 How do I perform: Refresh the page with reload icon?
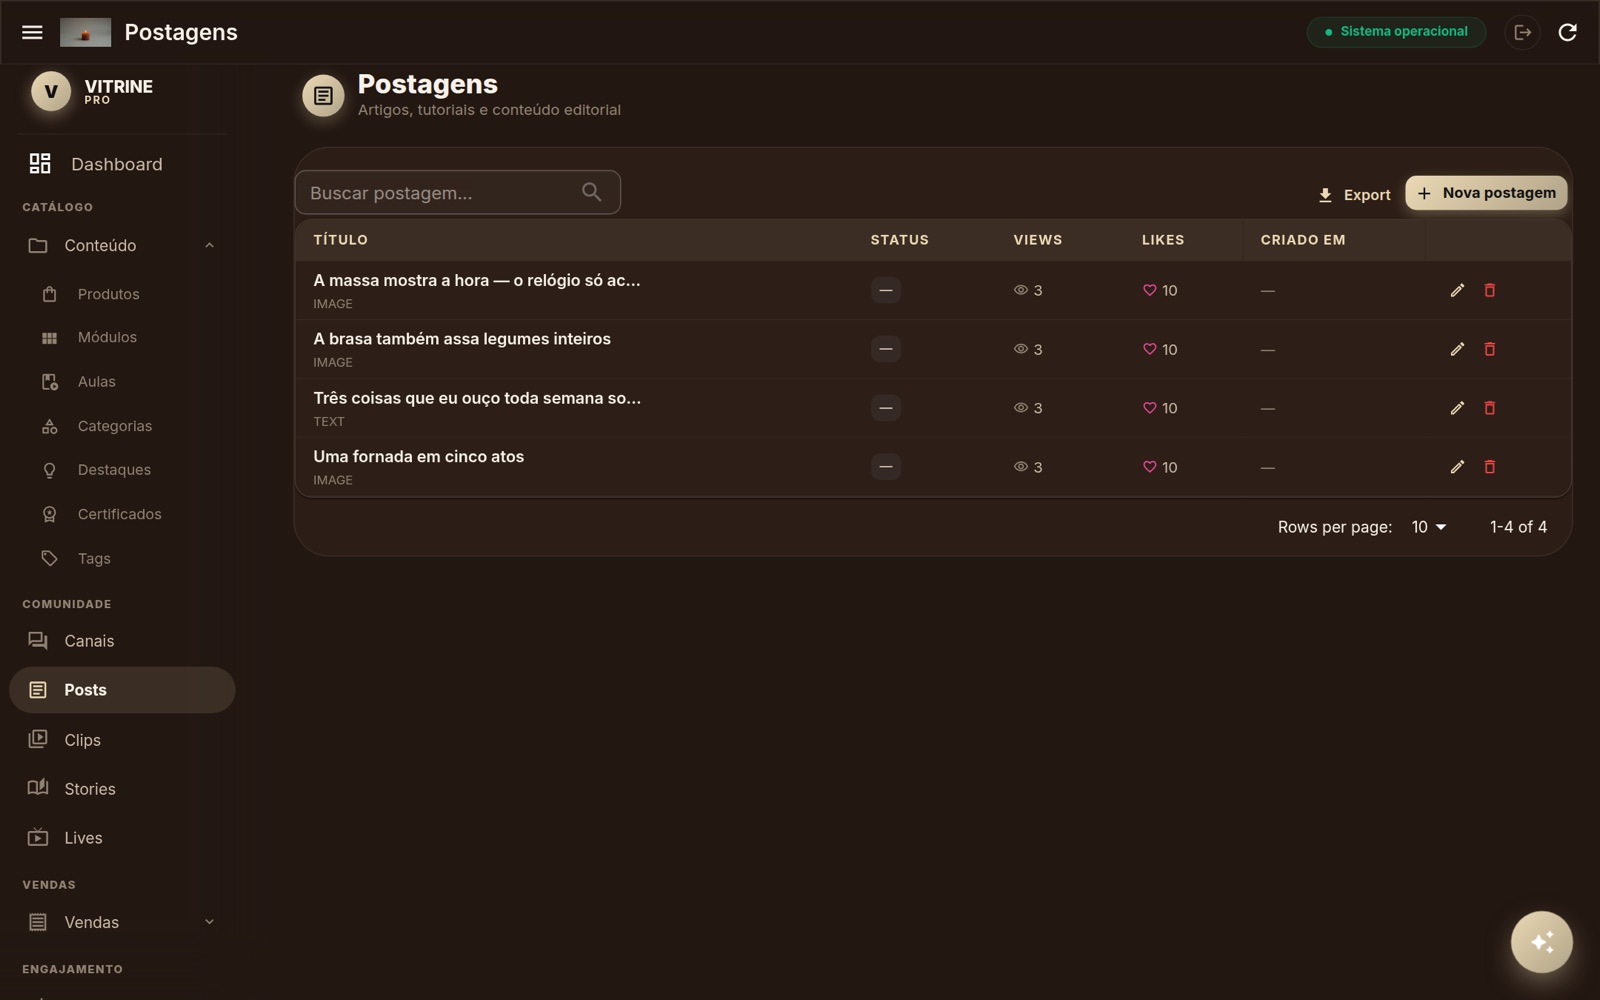click(x=1568, y=32)
